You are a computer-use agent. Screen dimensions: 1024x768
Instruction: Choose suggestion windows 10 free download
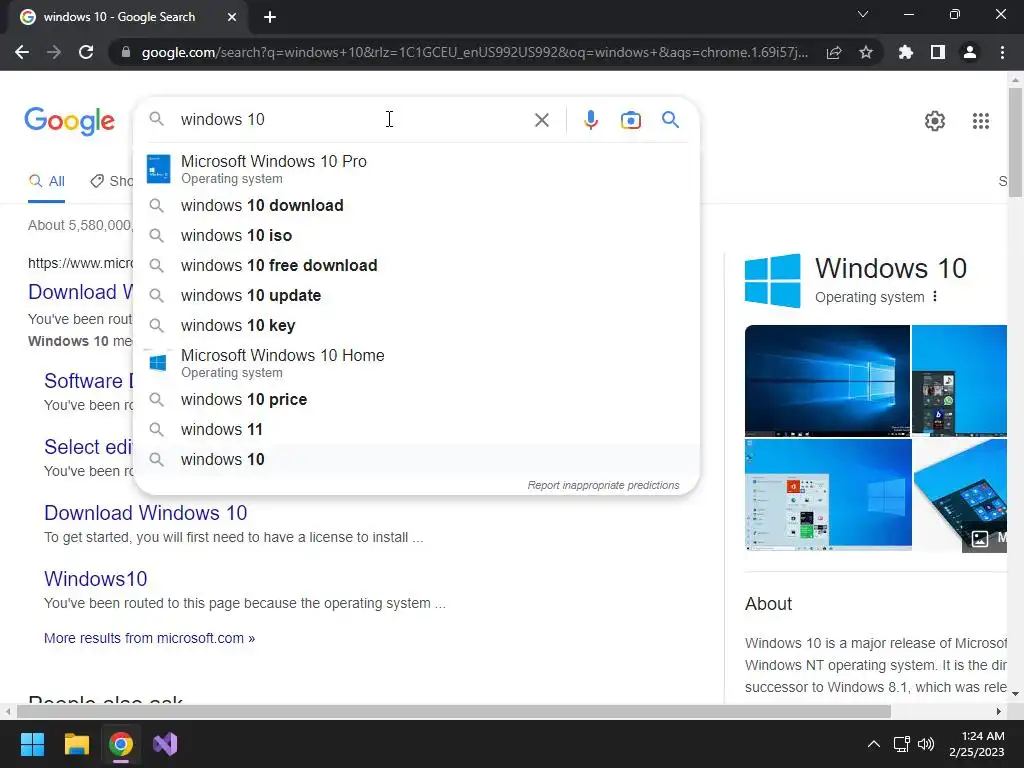tap(417, 265)
